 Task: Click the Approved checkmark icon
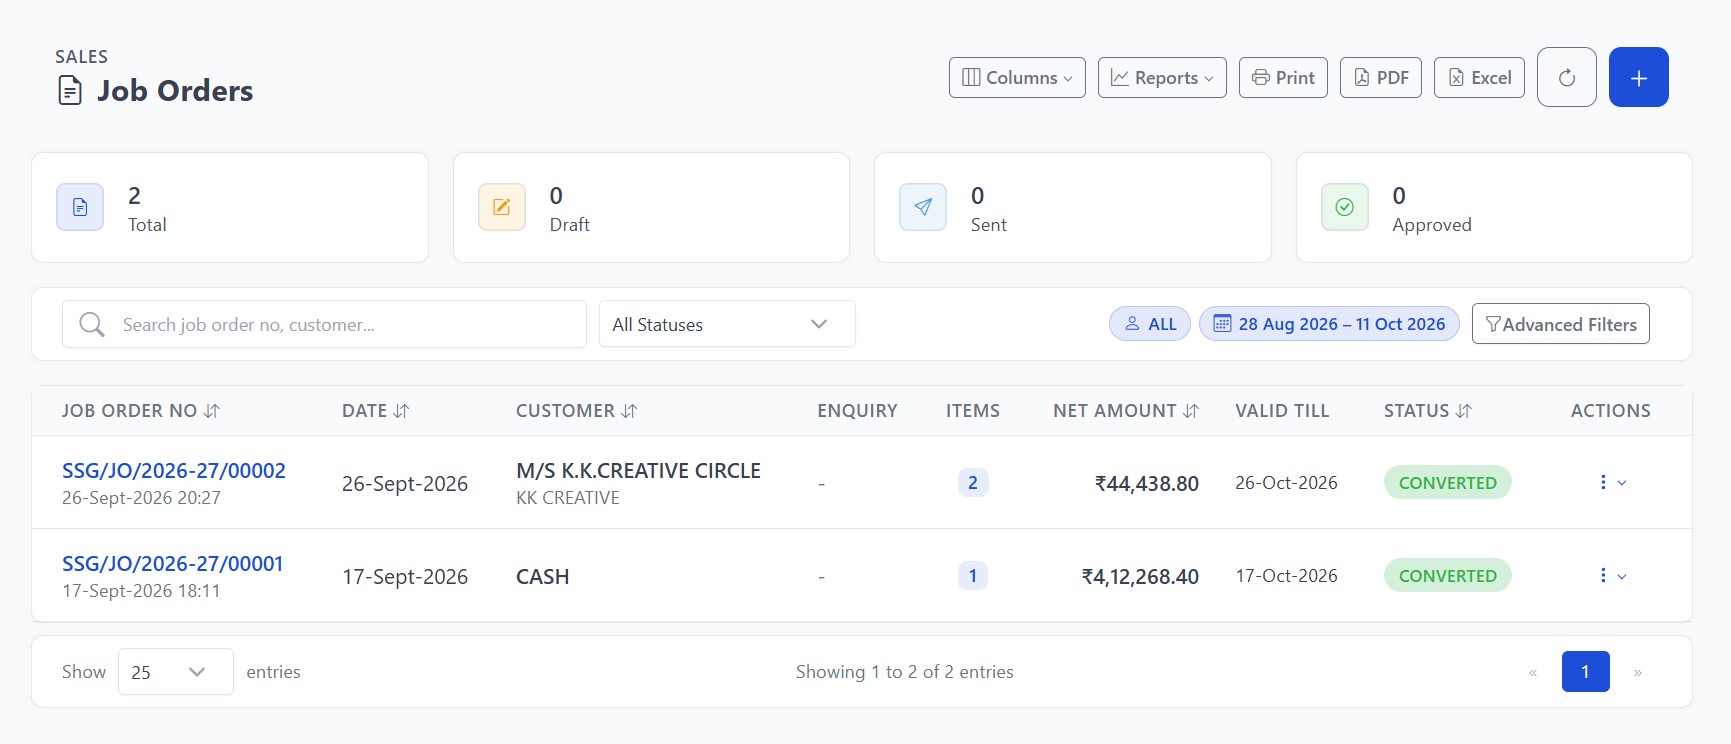click(1345, 207)
